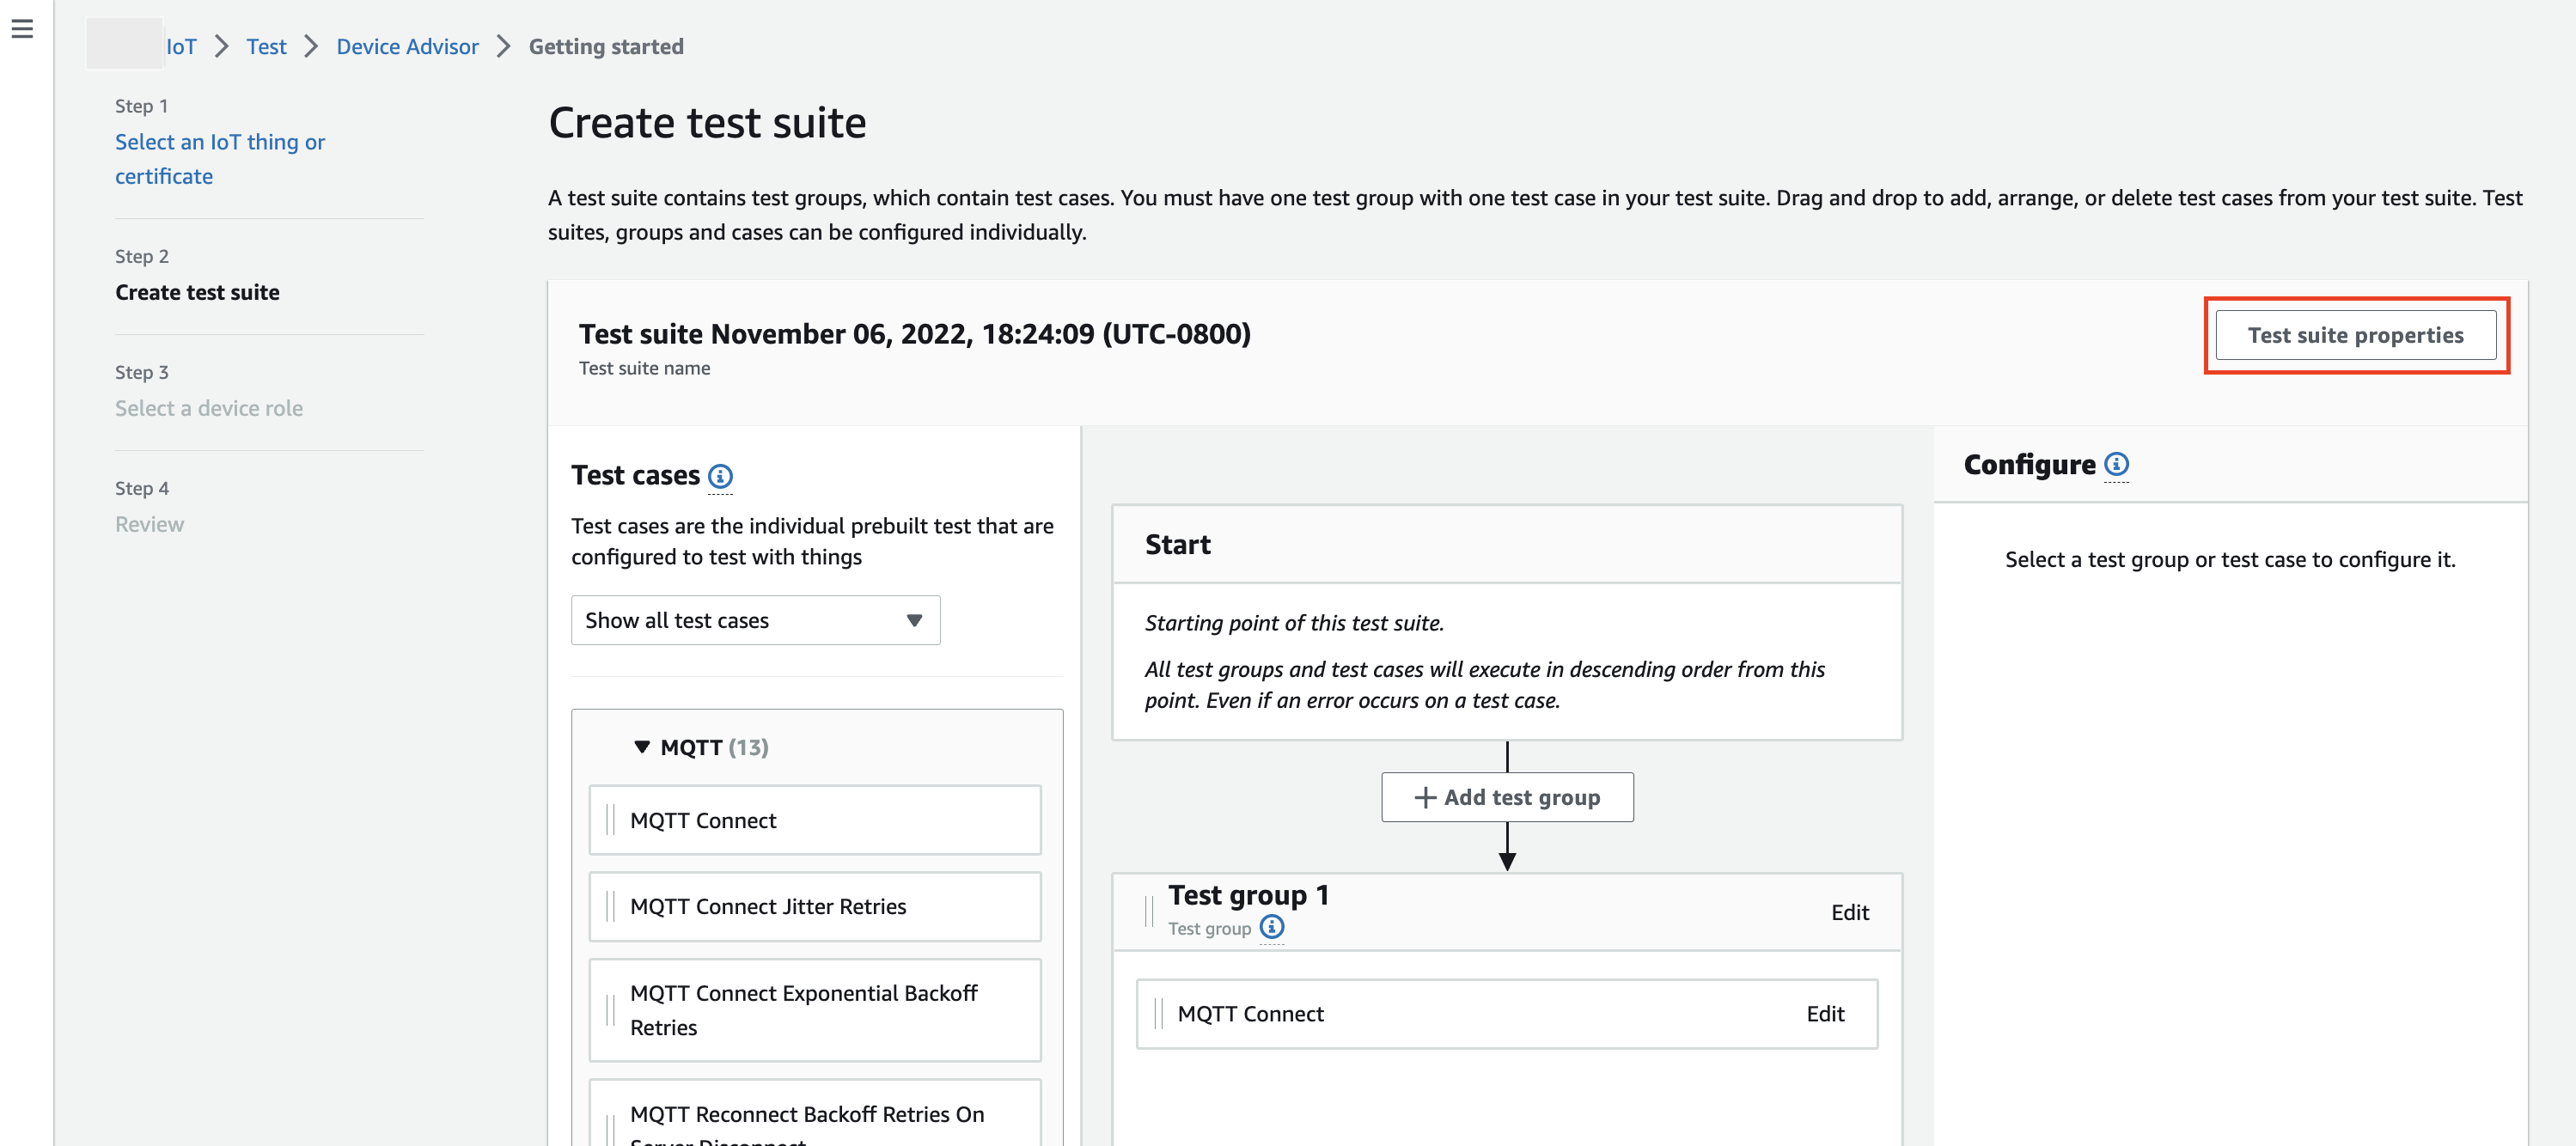Open Test suite properties
The height and width of the screenshot is (1146, 2576).
2354,335
